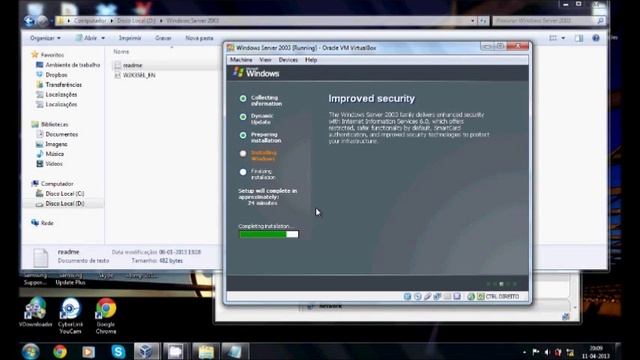Click the Explorer forward arrow button
Viewport: 640px width, 360px height.
42,20
